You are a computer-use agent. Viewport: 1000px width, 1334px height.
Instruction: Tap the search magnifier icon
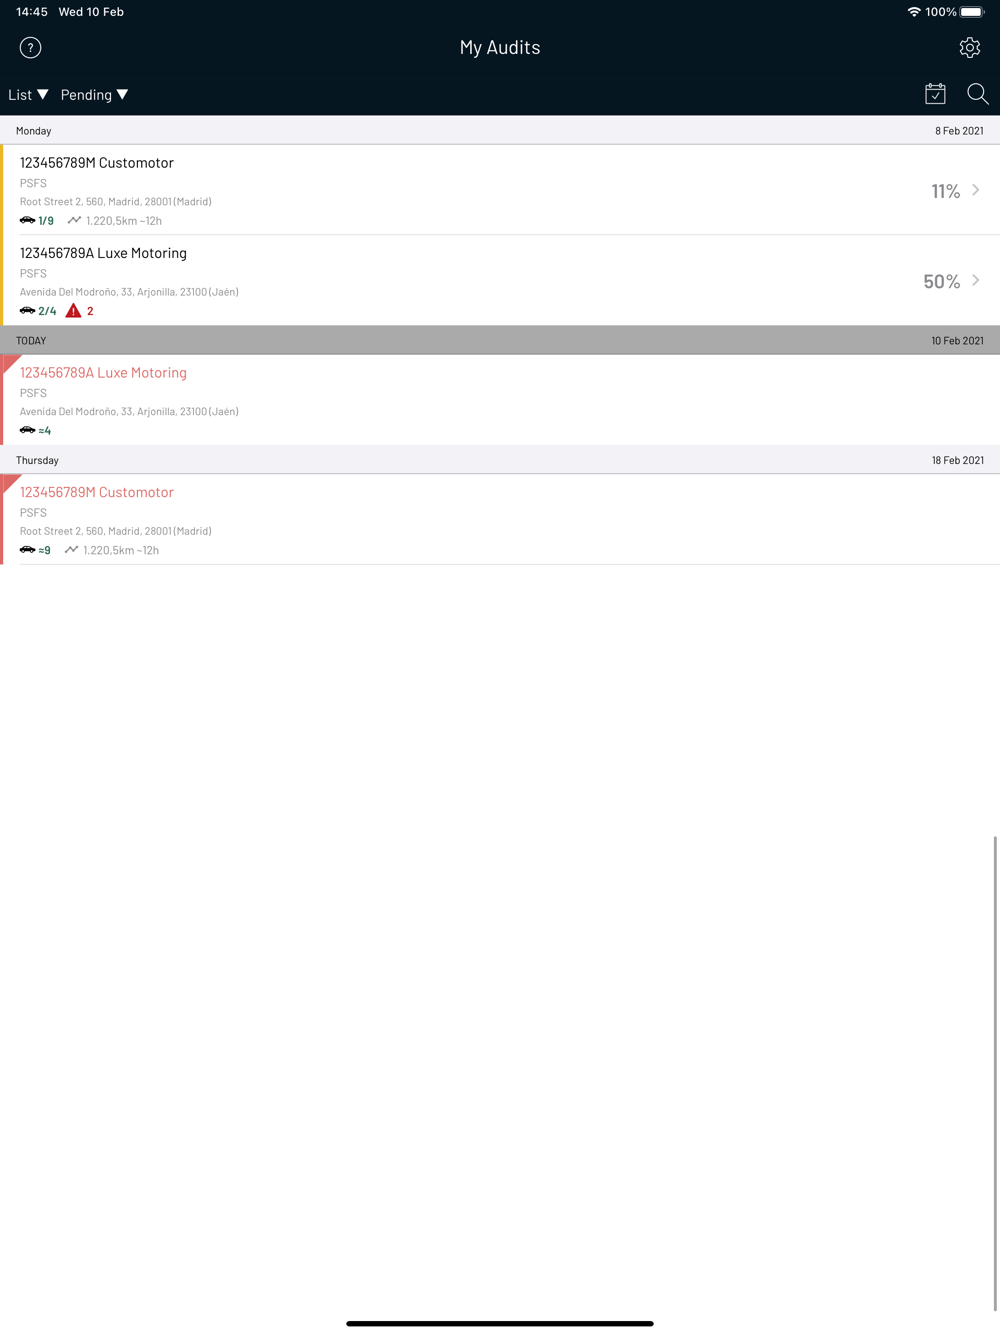click(x=978, y=94)
